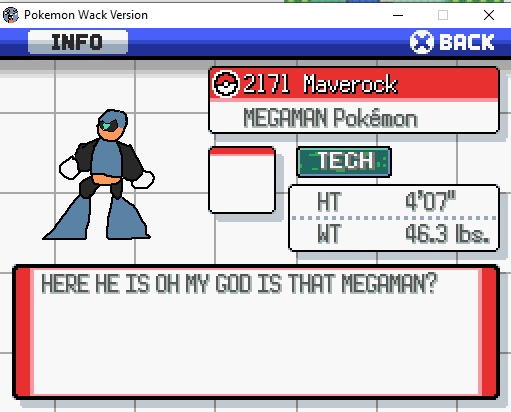511x412 pixels.
Task: Select the INFO tab
Action: (78, 42)
